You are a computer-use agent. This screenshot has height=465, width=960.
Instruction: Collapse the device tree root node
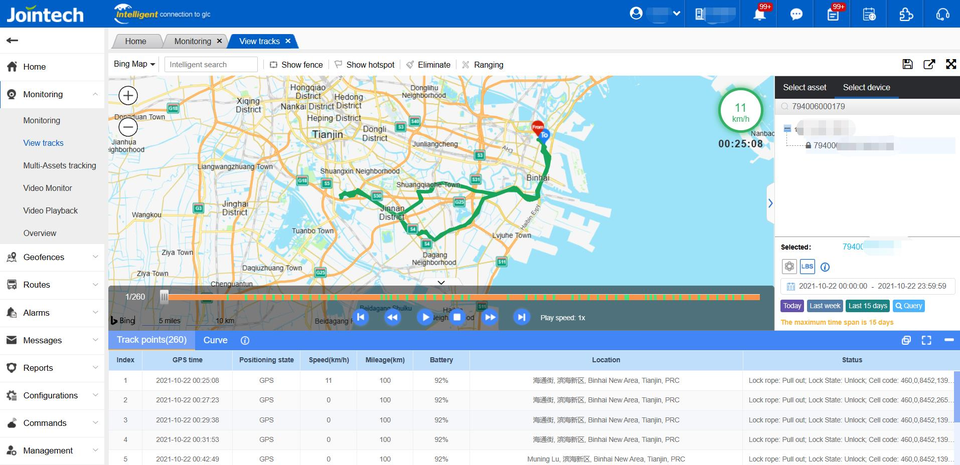click(x=787, y=128)
